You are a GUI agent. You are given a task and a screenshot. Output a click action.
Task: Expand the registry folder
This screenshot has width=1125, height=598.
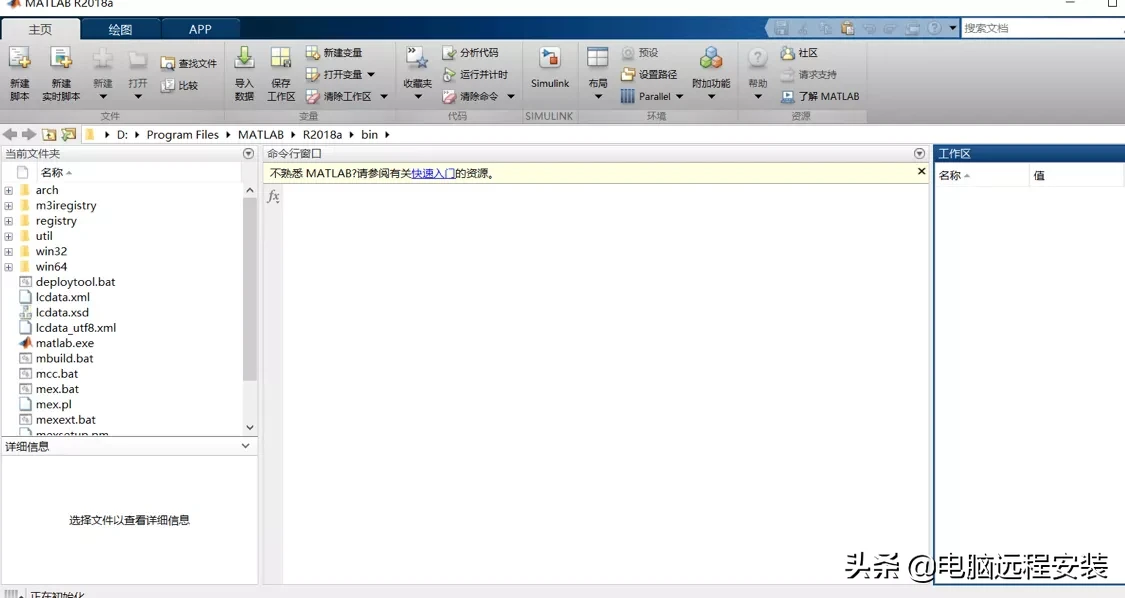(x=9, y=221)
